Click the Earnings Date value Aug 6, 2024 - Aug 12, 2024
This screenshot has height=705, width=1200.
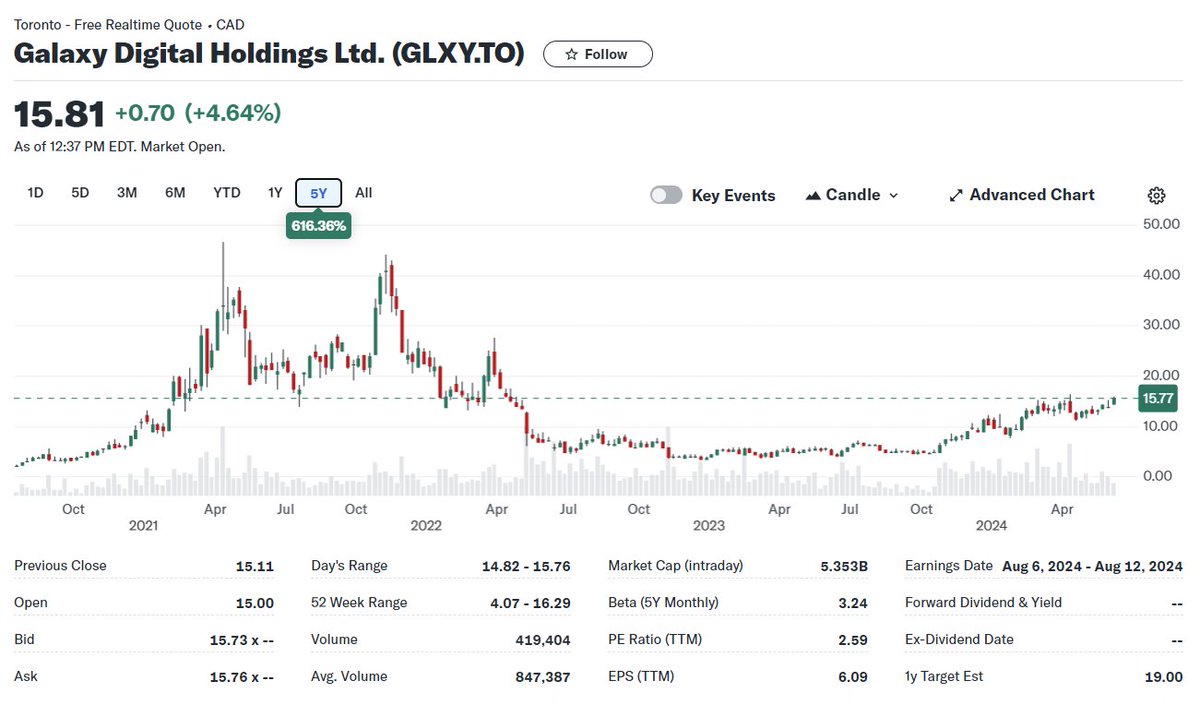click(x=1092, y=565)
